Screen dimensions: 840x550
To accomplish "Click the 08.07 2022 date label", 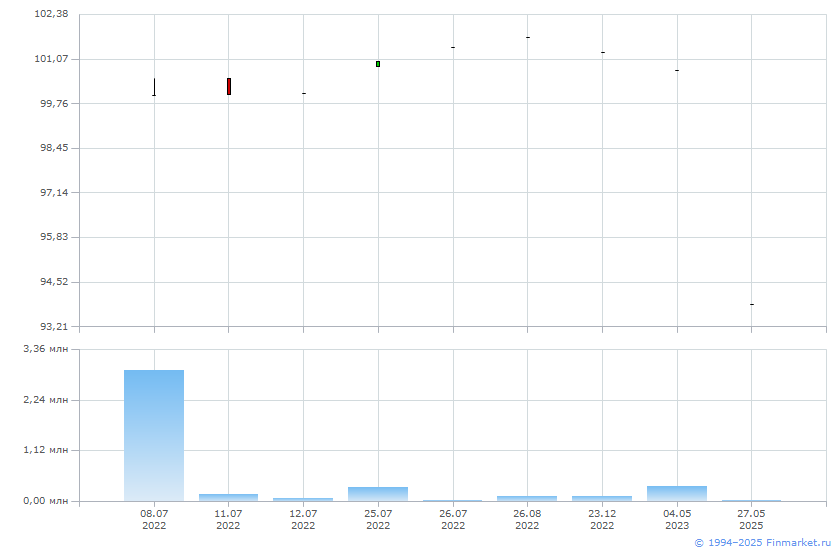I will tap(154, 519).
